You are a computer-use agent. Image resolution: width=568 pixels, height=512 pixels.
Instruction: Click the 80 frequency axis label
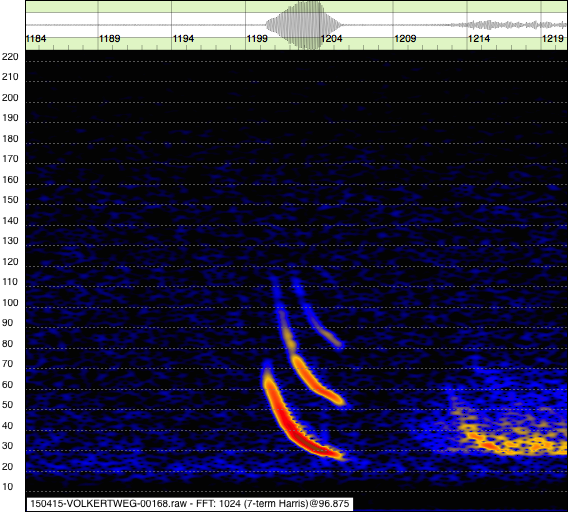8,343
